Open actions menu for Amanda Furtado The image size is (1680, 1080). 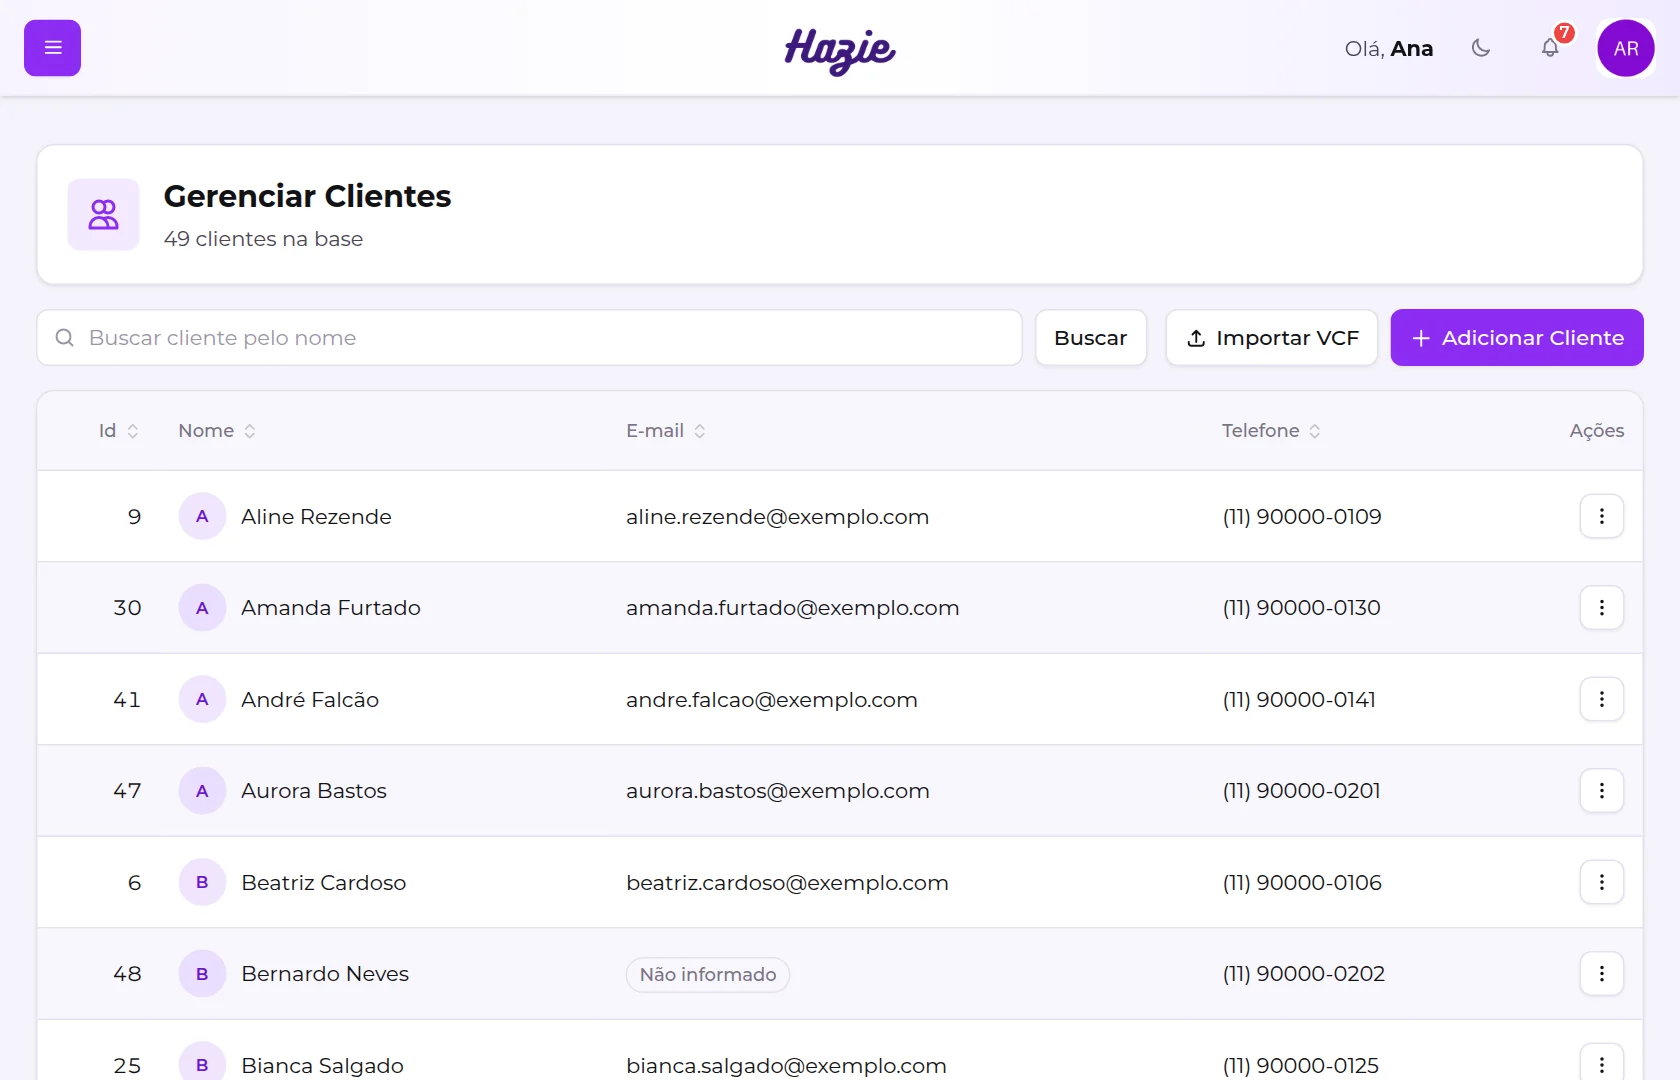pos(1602,608)
